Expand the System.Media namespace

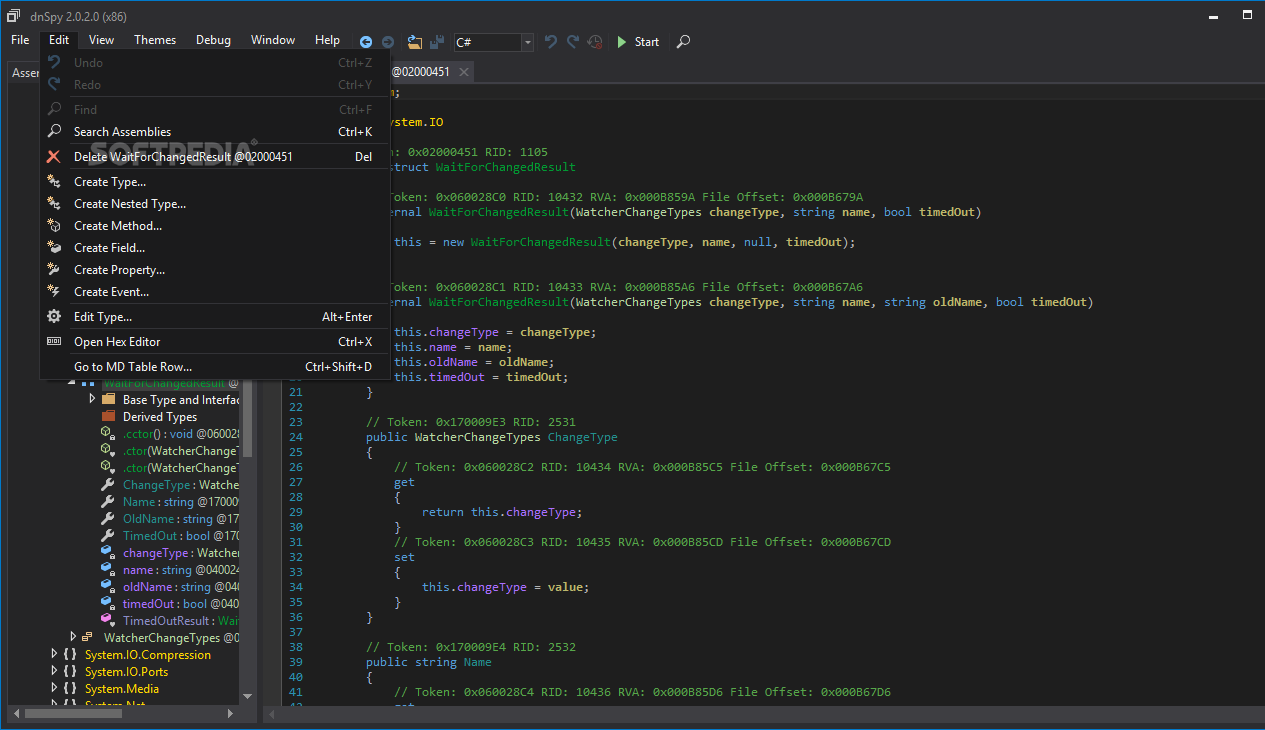pyautogui.click(x=54, y=689)
